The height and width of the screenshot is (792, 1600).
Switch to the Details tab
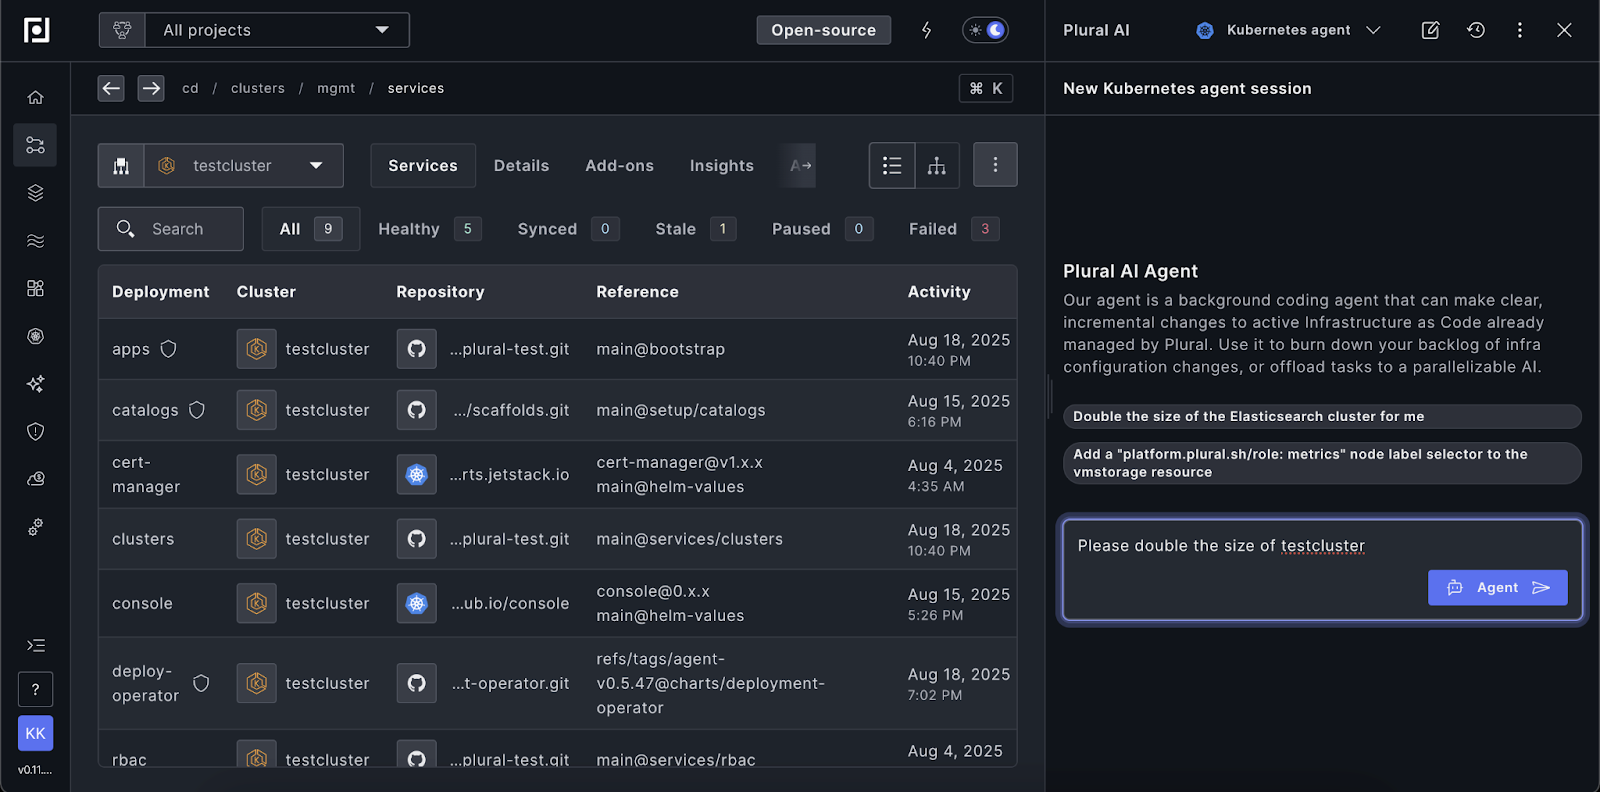pyautogui.click(x=521, y=166)
